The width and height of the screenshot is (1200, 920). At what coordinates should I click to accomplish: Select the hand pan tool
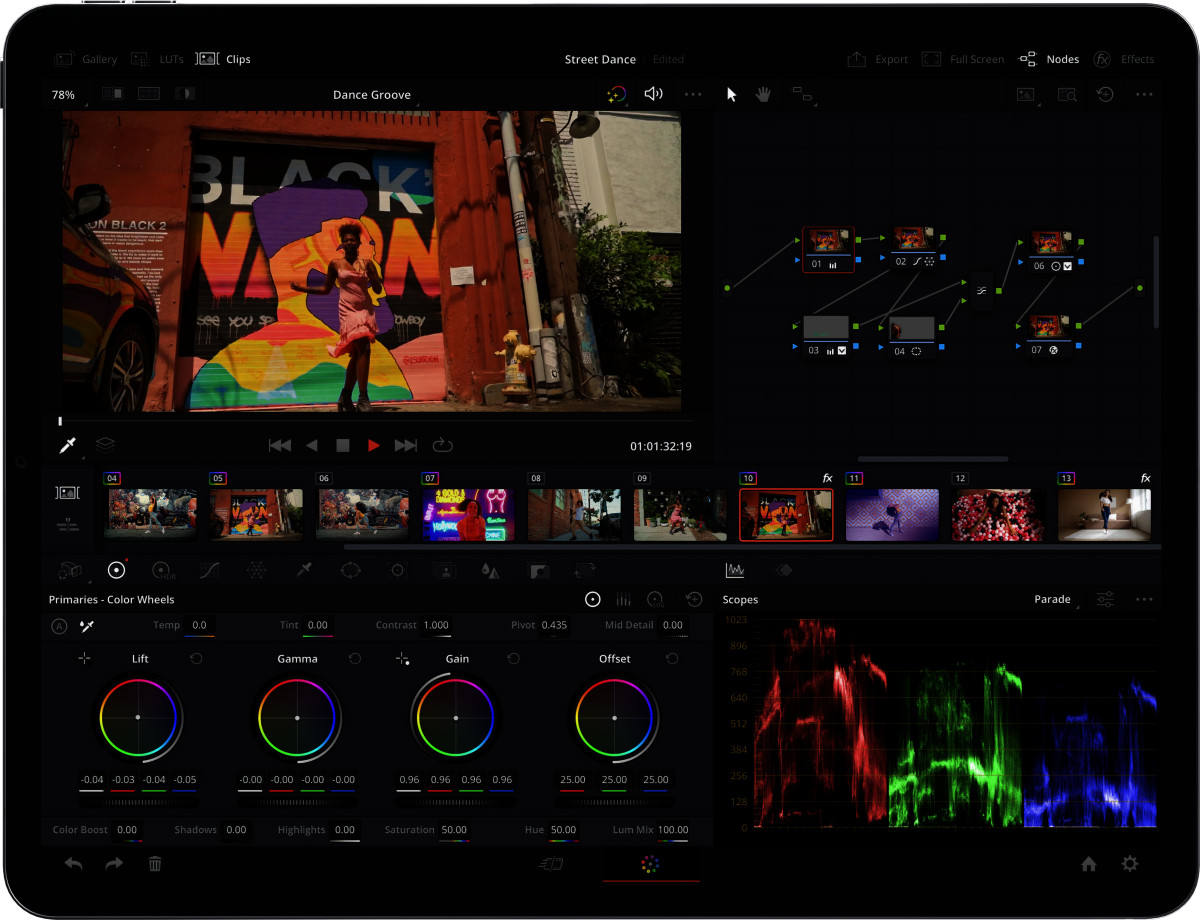763,94
